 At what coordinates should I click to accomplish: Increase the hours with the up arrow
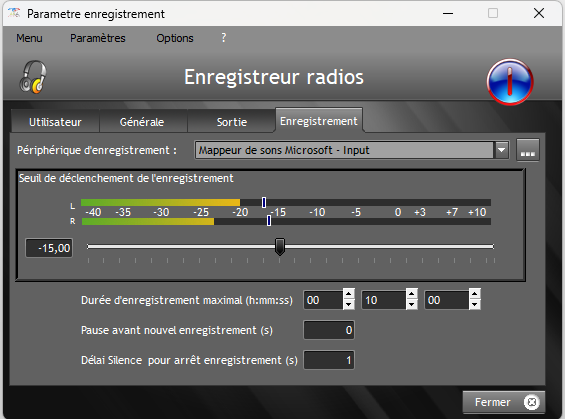click(348, 294)
